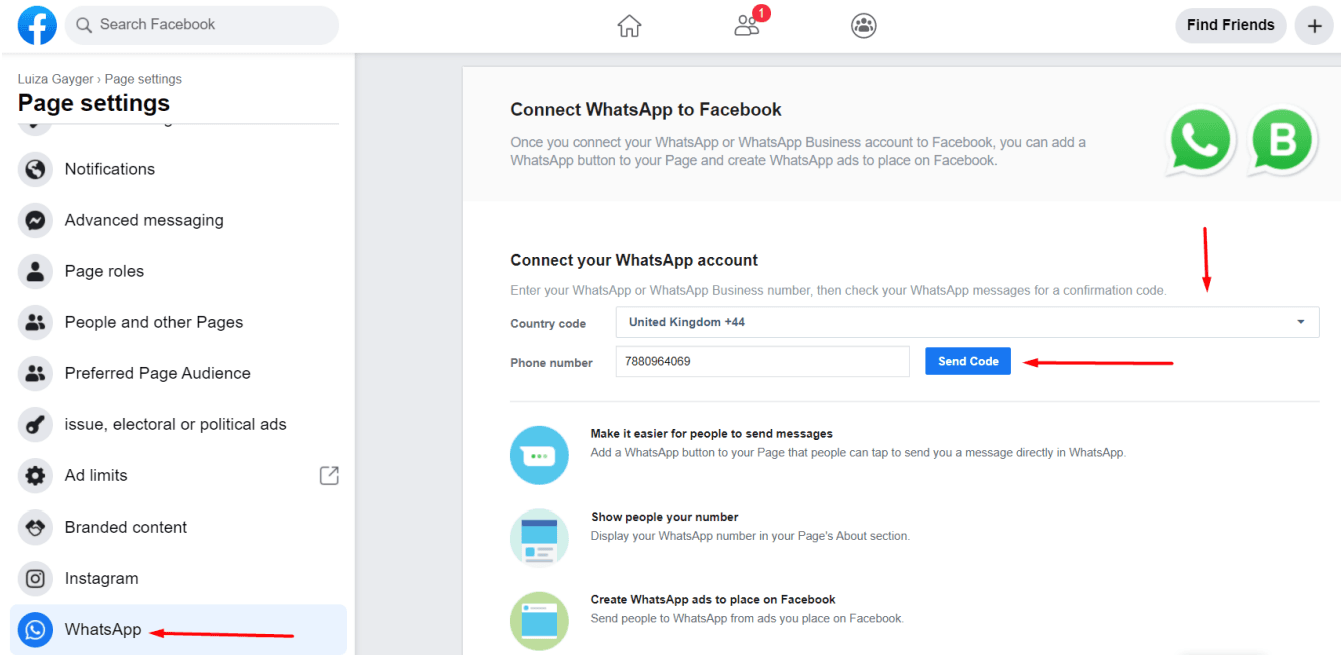The width and height of the screenshot is (1341, 655).
Task: Open the Home feed icon
Action: click(x=629, y=26)
